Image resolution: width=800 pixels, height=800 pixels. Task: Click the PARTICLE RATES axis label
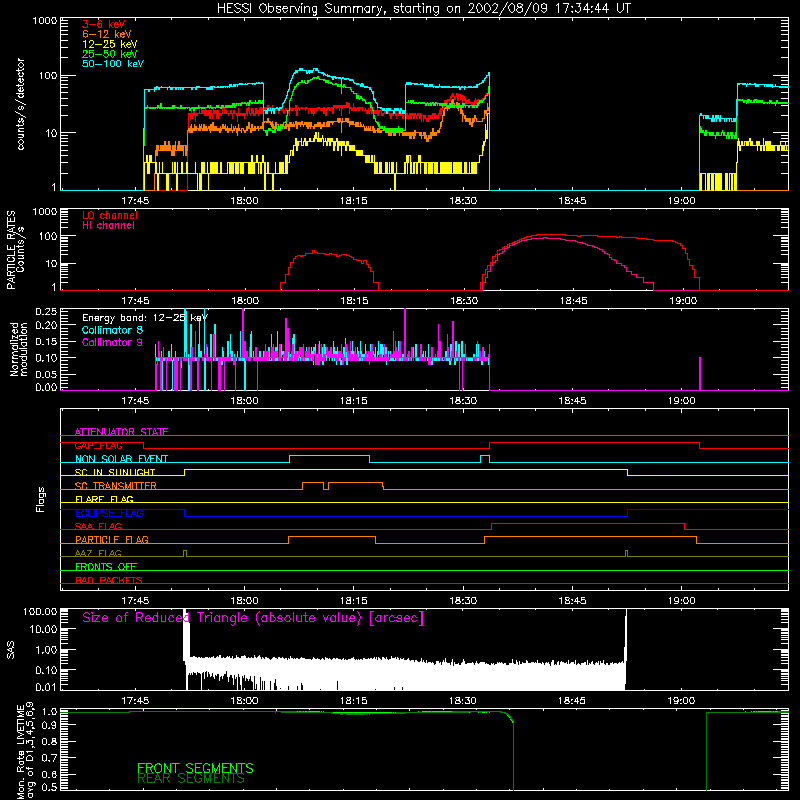15,250
